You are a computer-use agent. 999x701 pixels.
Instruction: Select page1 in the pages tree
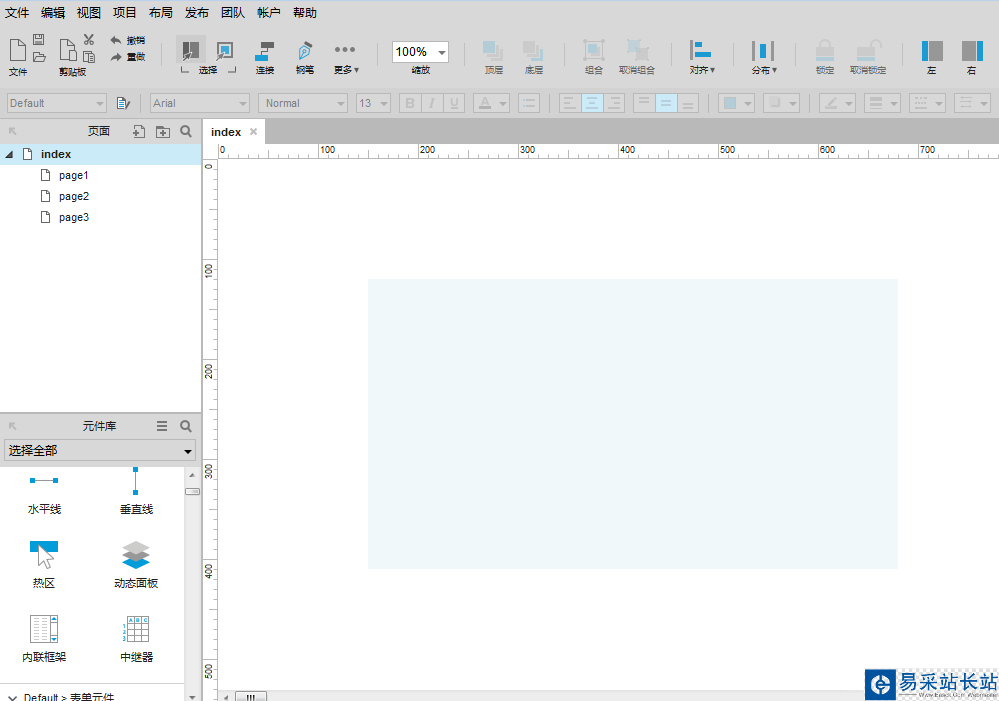coord(73,175)
